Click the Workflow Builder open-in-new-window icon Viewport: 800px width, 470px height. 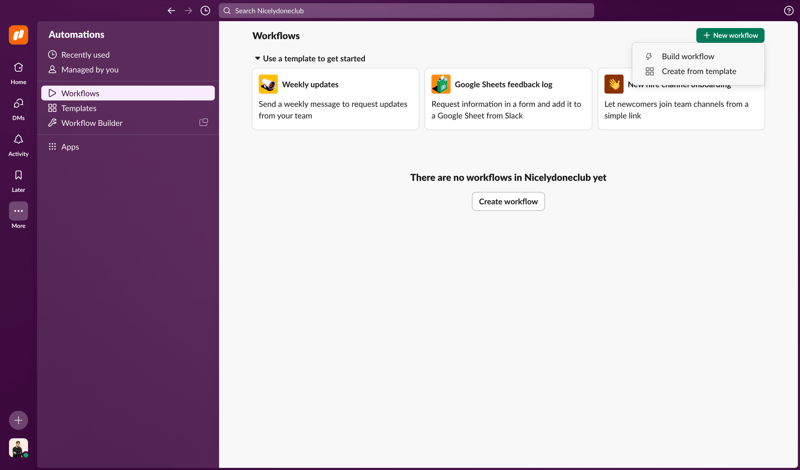pyautogui.click(x=204, y=122)
